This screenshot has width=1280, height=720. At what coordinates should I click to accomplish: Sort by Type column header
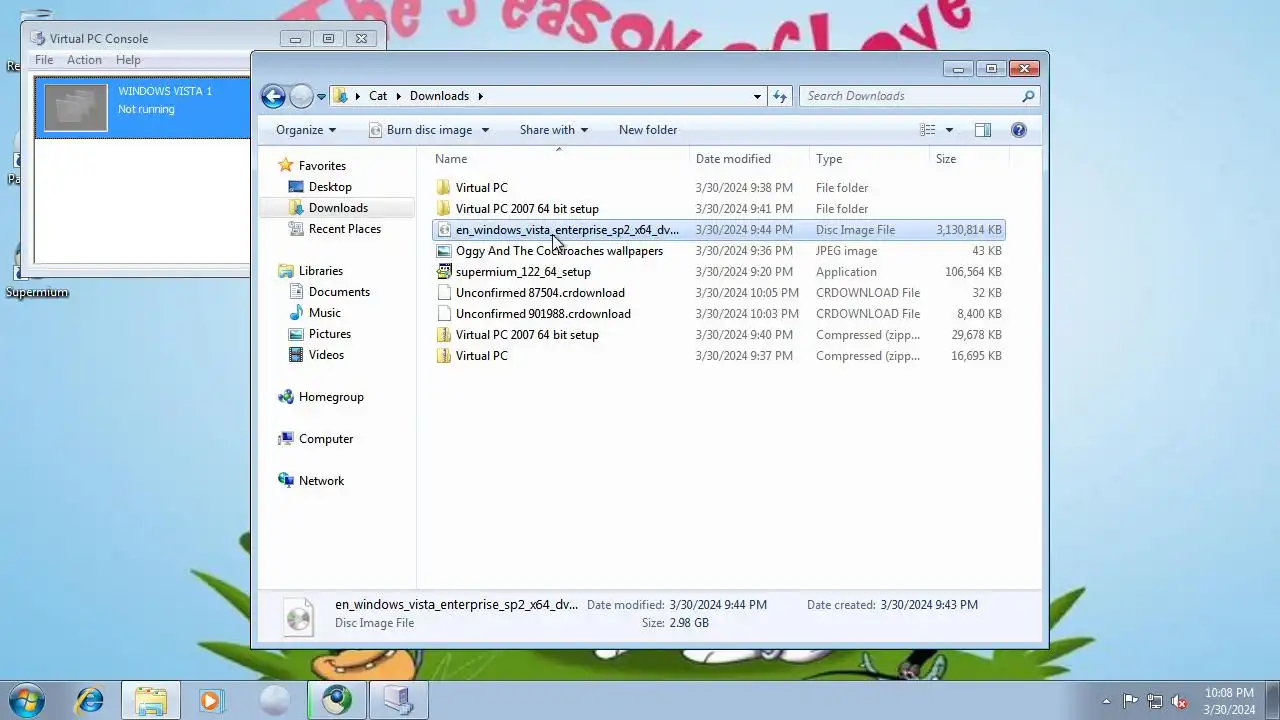[x=829, y=159]
